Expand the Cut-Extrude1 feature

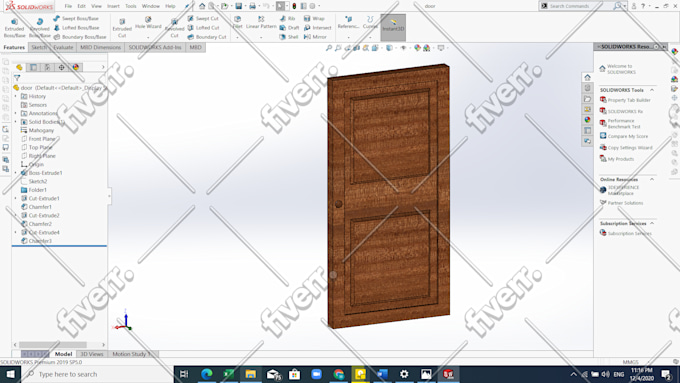click(16, 198)
